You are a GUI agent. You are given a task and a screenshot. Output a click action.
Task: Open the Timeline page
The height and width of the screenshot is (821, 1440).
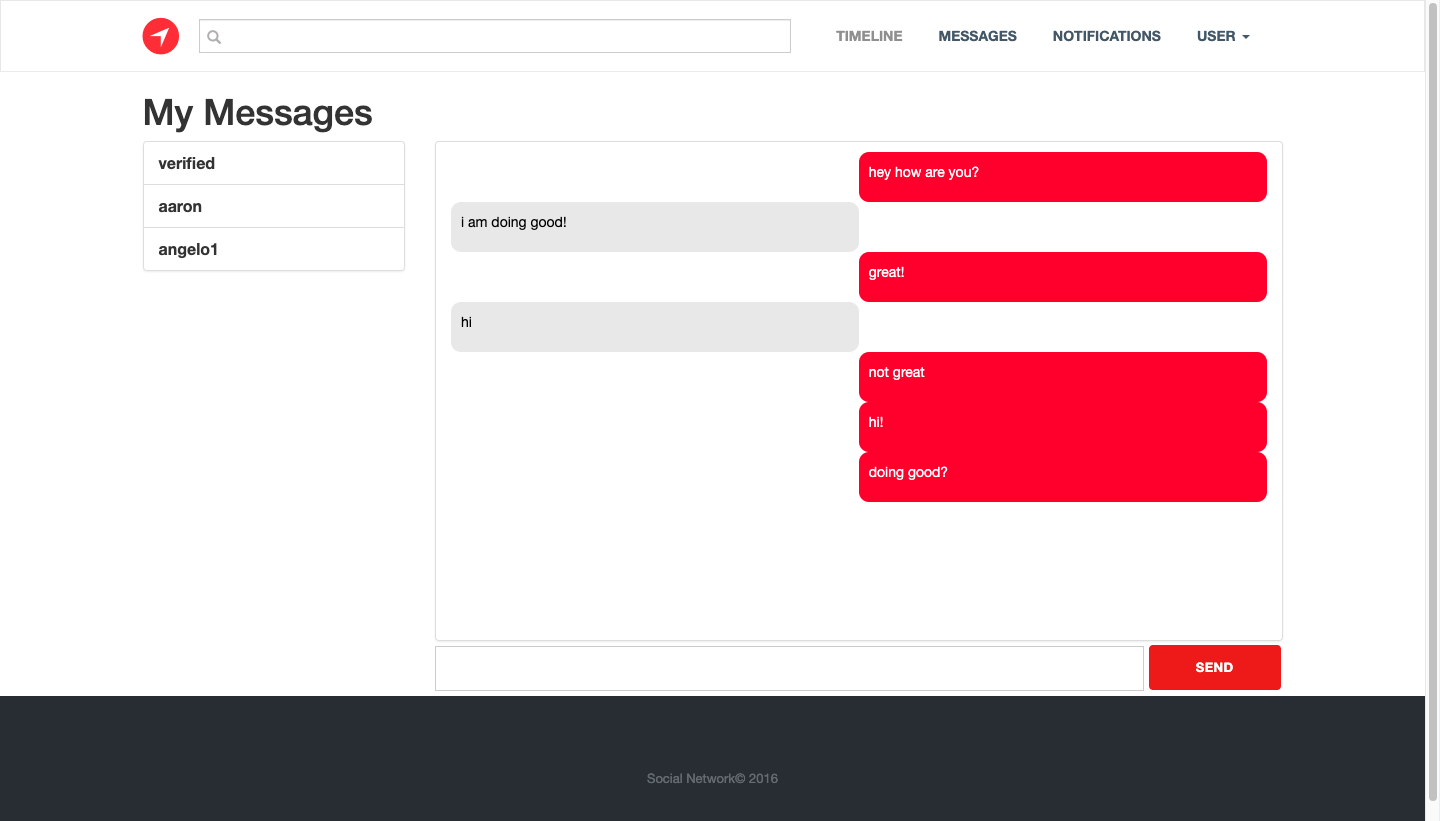coord(869,36)
